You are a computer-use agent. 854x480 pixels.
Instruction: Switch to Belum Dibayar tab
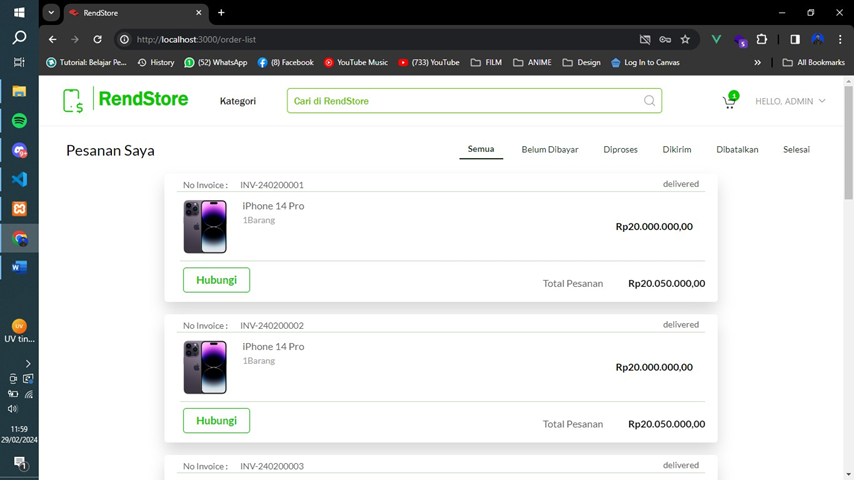[550, 149]
